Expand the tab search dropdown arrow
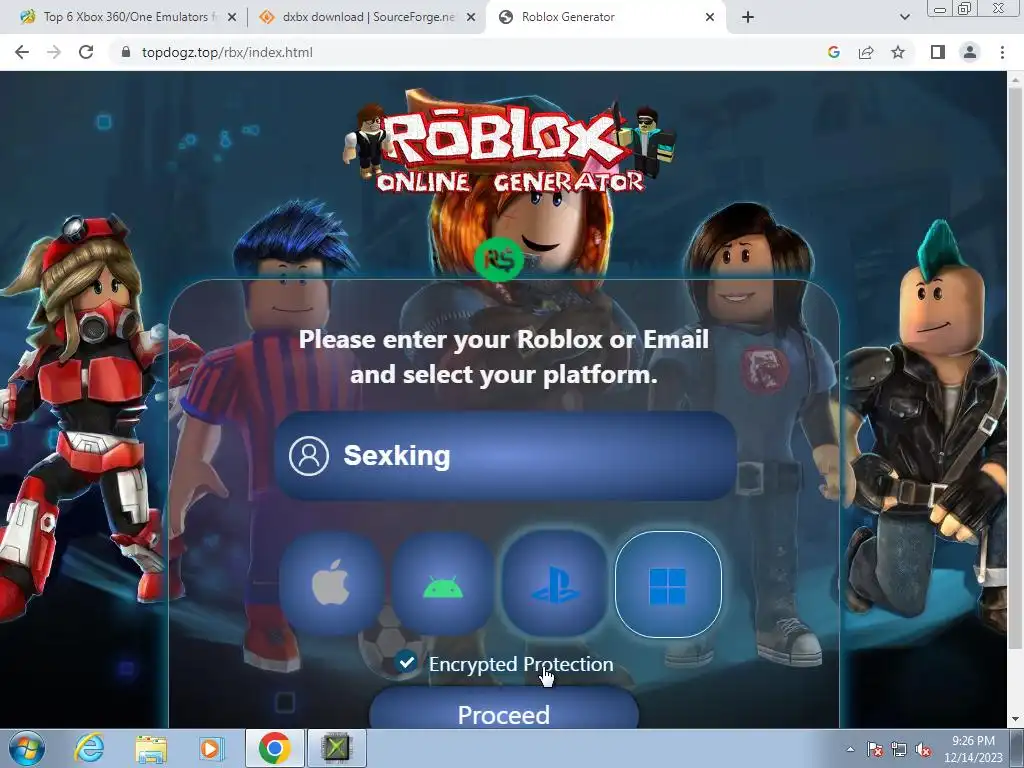Screen dimensions: 1024x768 pyautogui.click(x=904, y=18)
